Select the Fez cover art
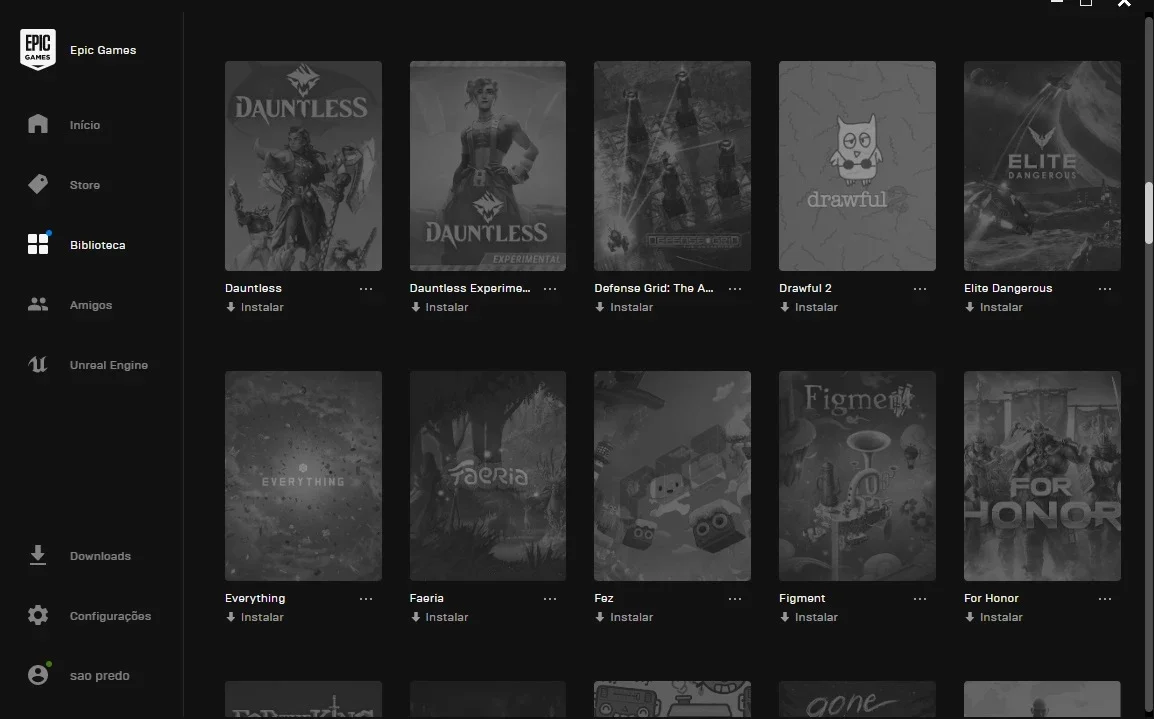This screenshot has height=719, width=1154. pyautogui.click(x=673, y=475)
